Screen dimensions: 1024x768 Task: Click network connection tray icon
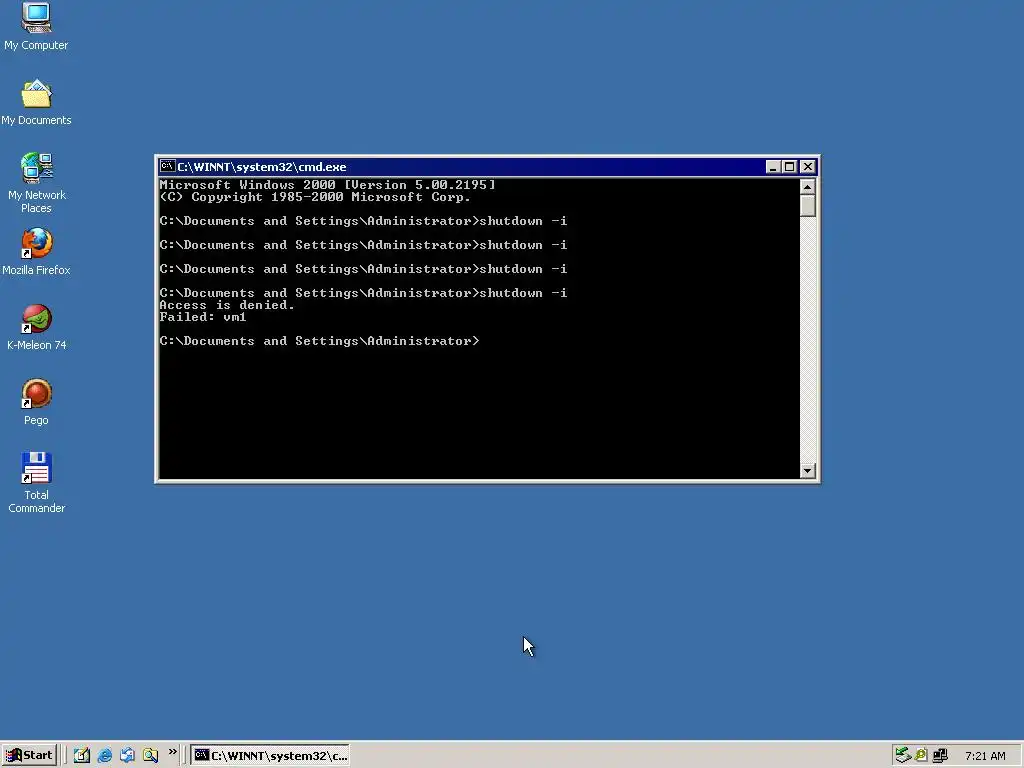tap(940, 755)
